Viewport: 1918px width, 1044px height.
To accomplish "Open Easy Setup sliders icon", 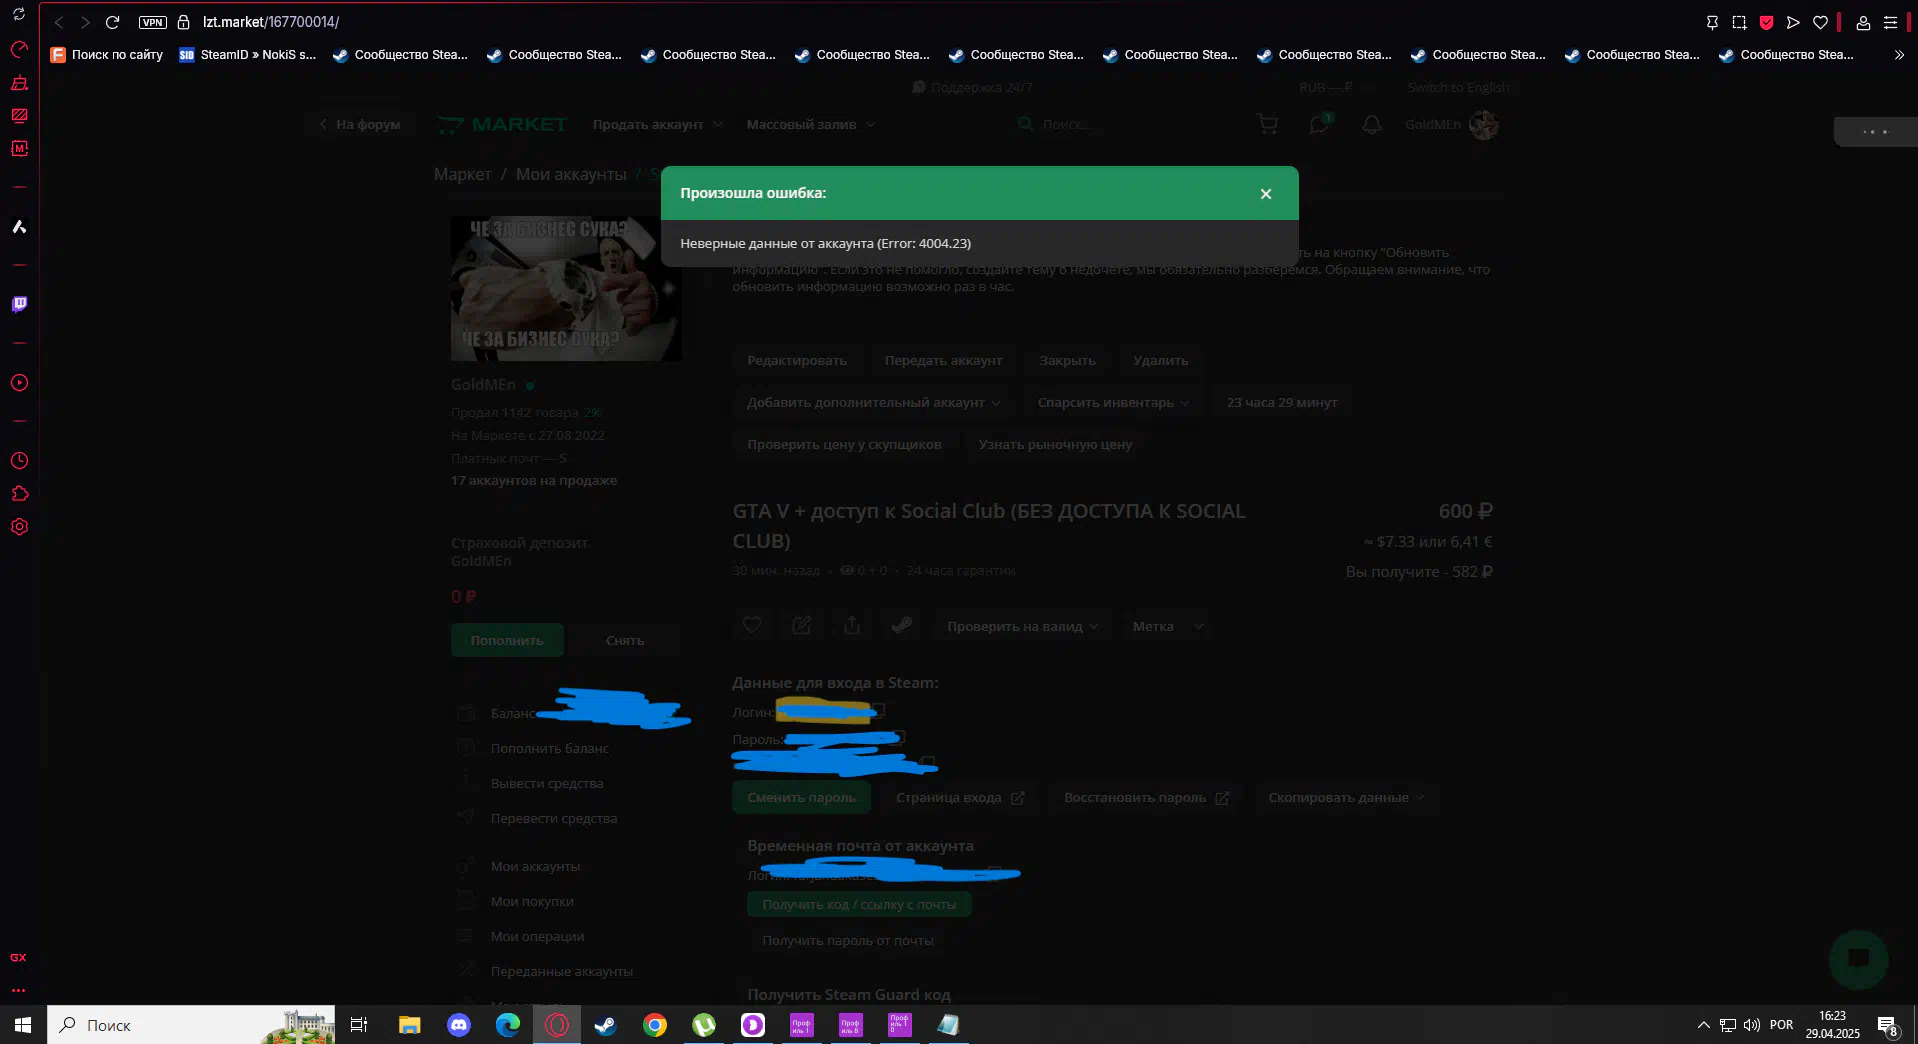I will tap(1890, 22).
